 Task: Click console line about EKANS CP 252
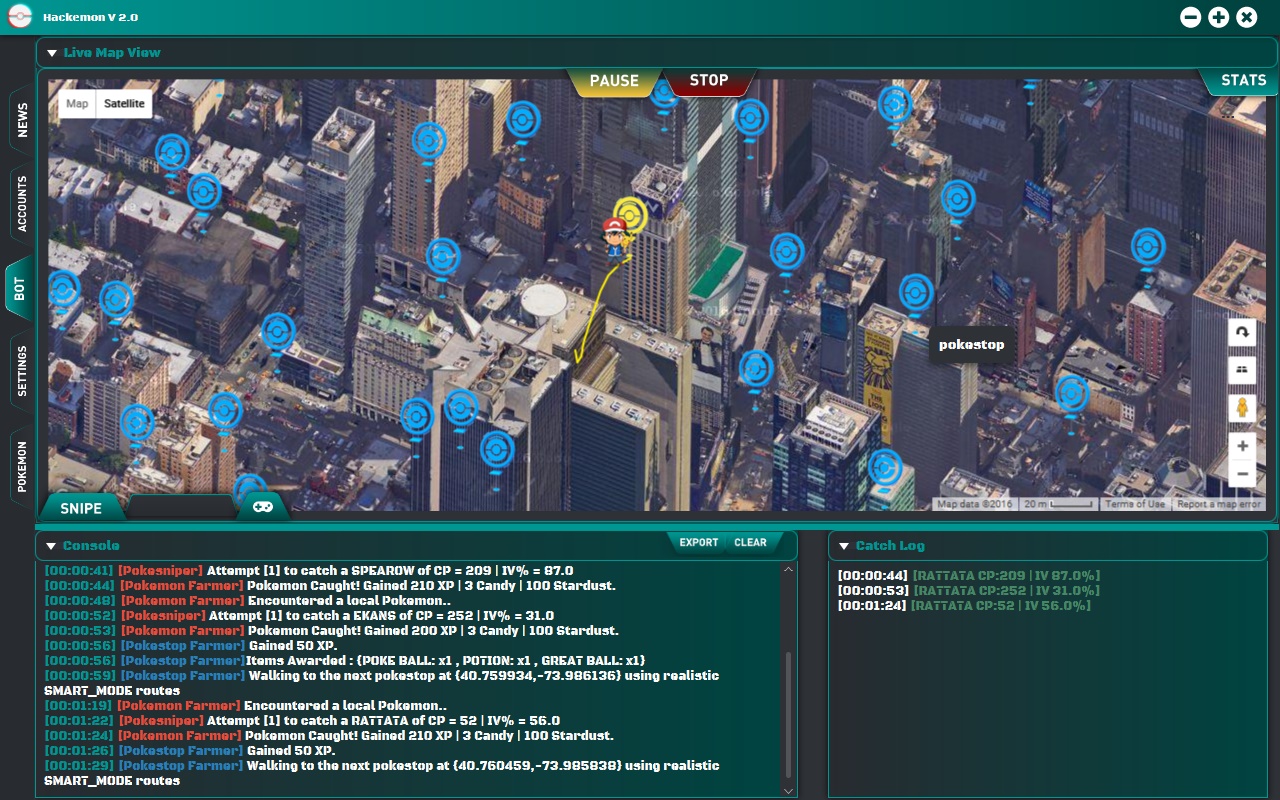pos(299,616)
